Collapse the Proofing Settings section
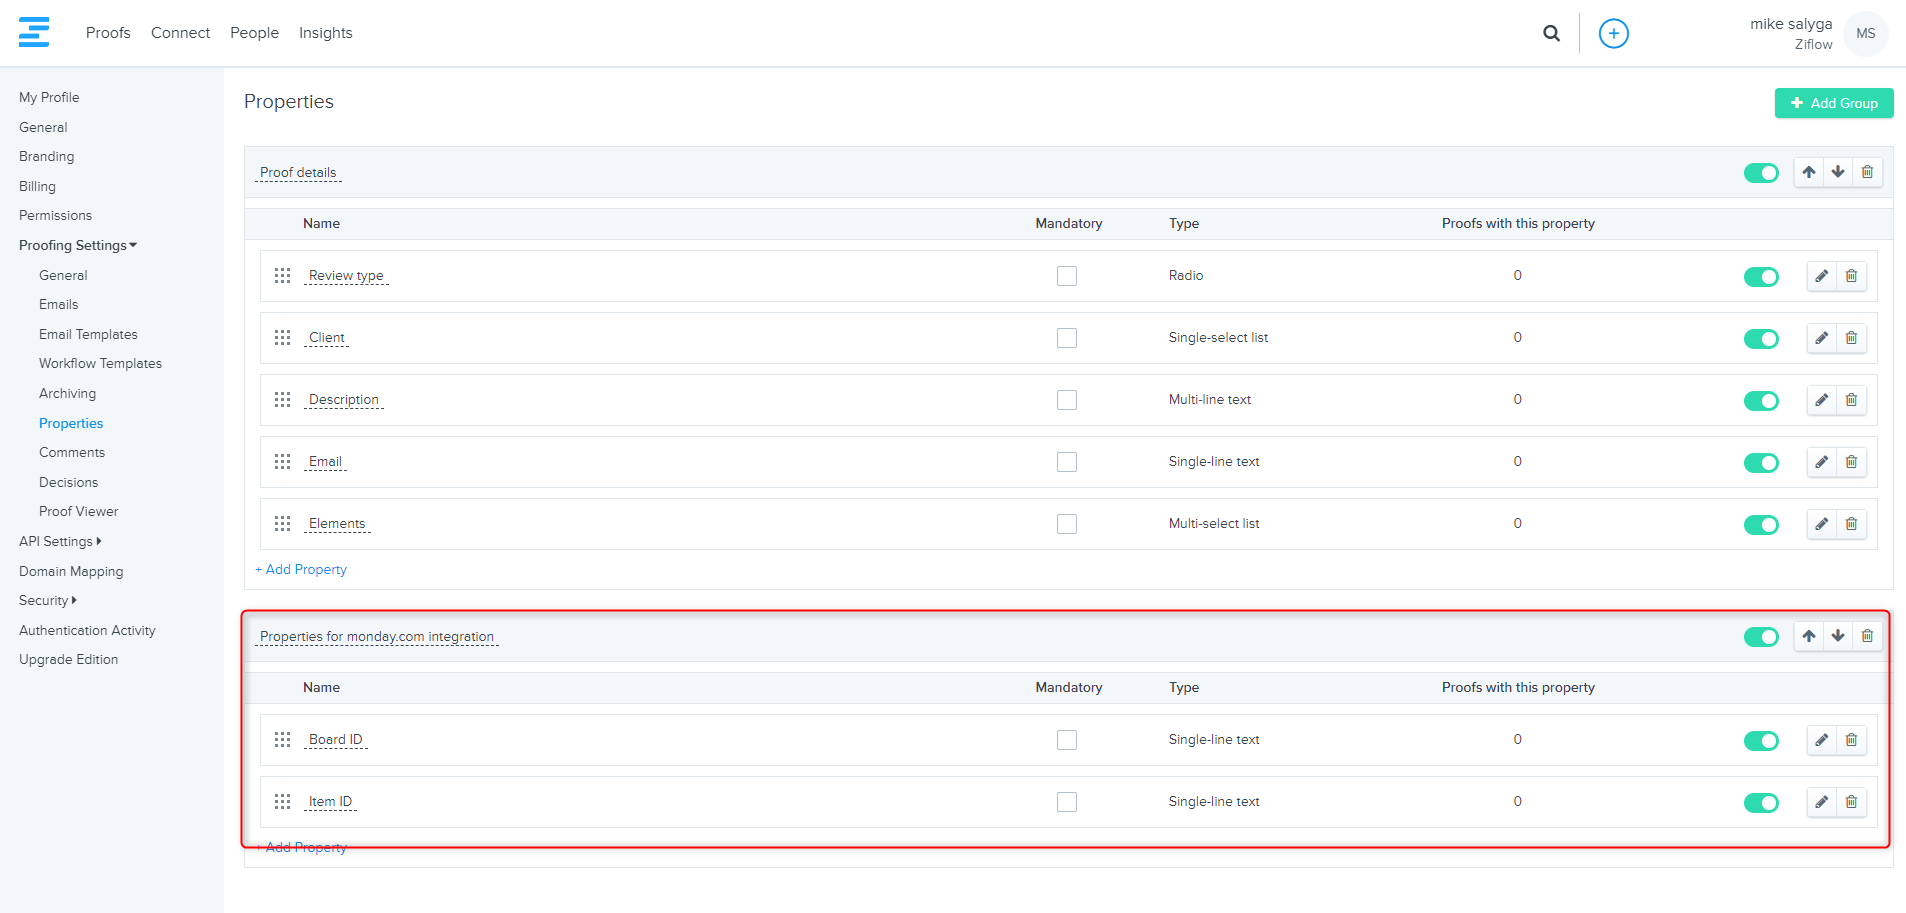 pos(77,245)
